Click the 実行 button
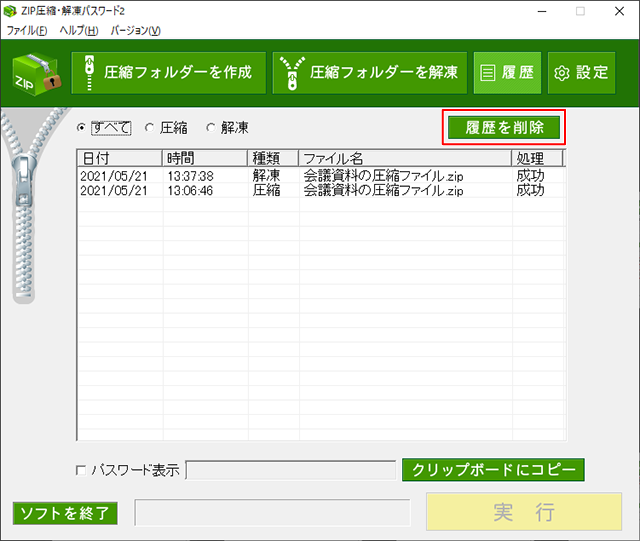 (524, 512)
